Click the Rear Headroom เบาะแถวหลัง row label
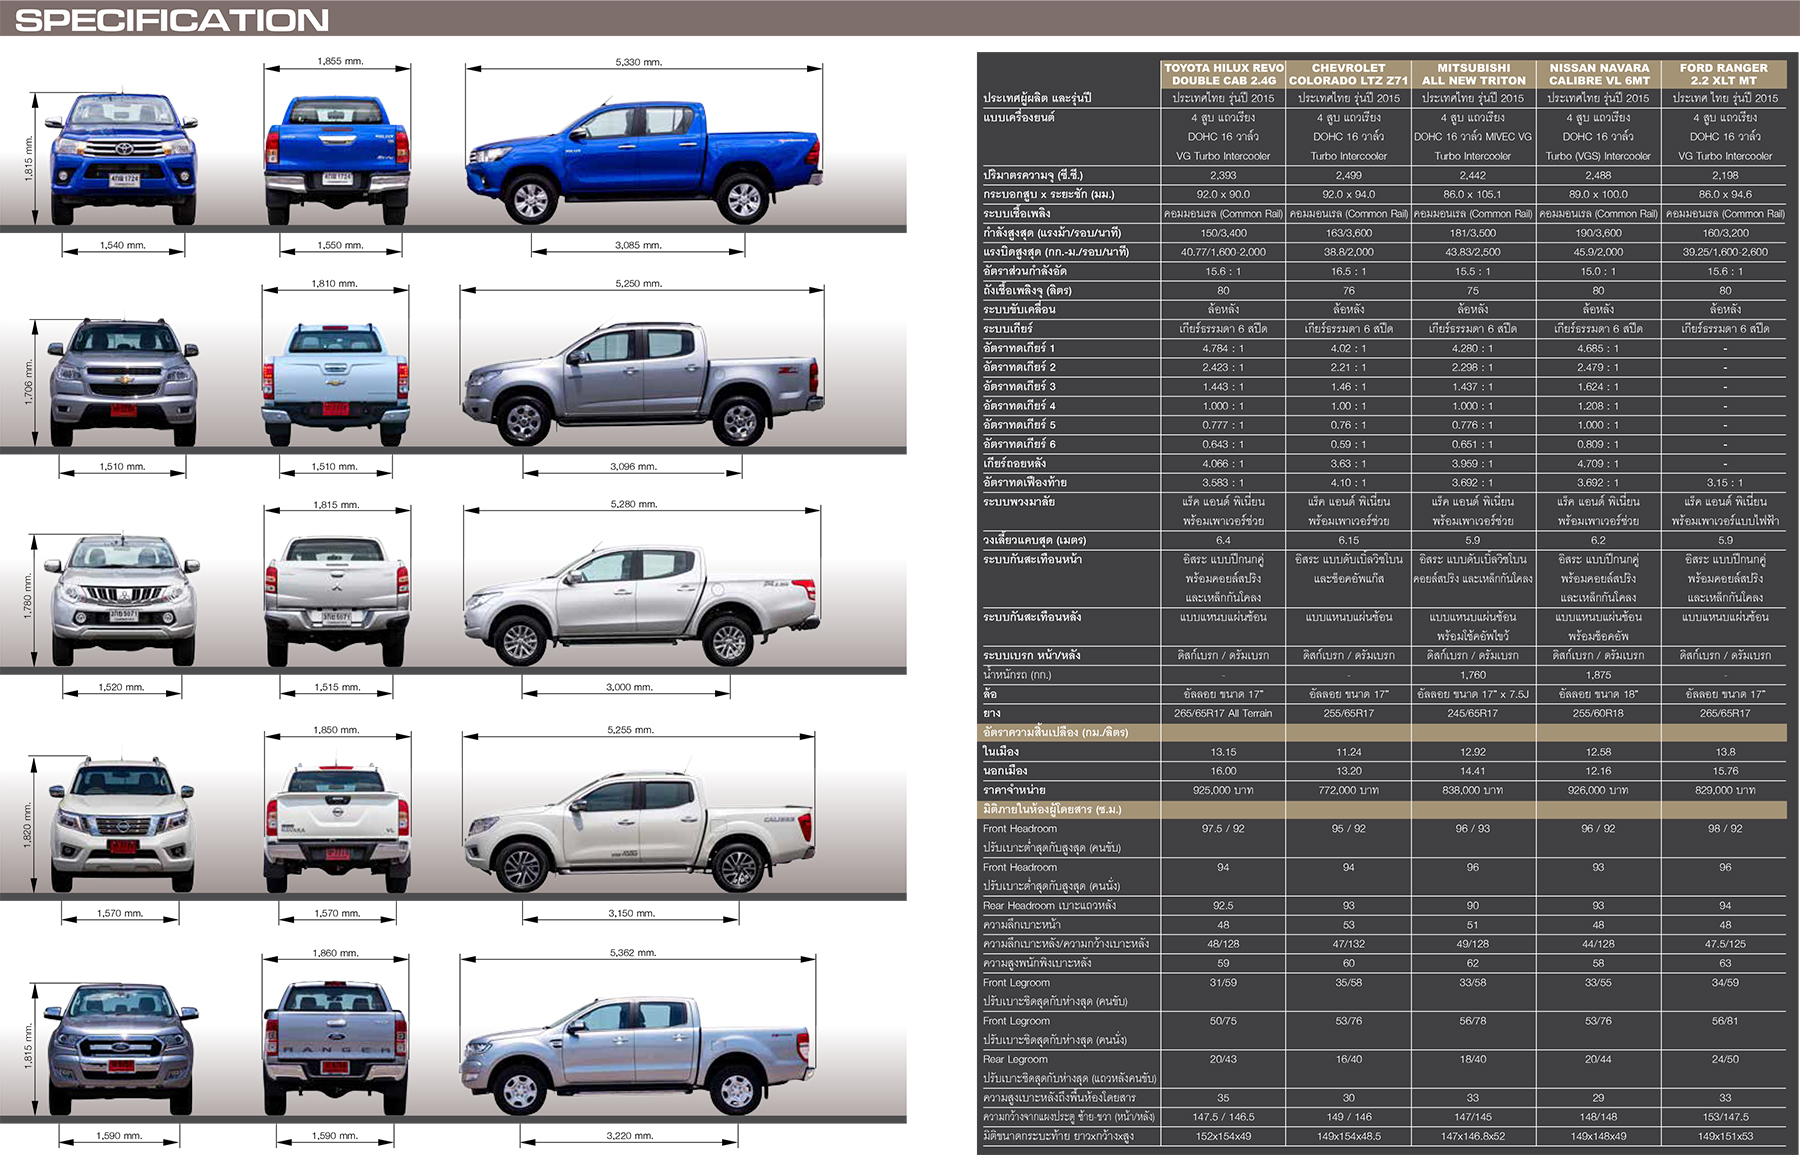Screen dimensions: 1800x1155 (1049, 906)
